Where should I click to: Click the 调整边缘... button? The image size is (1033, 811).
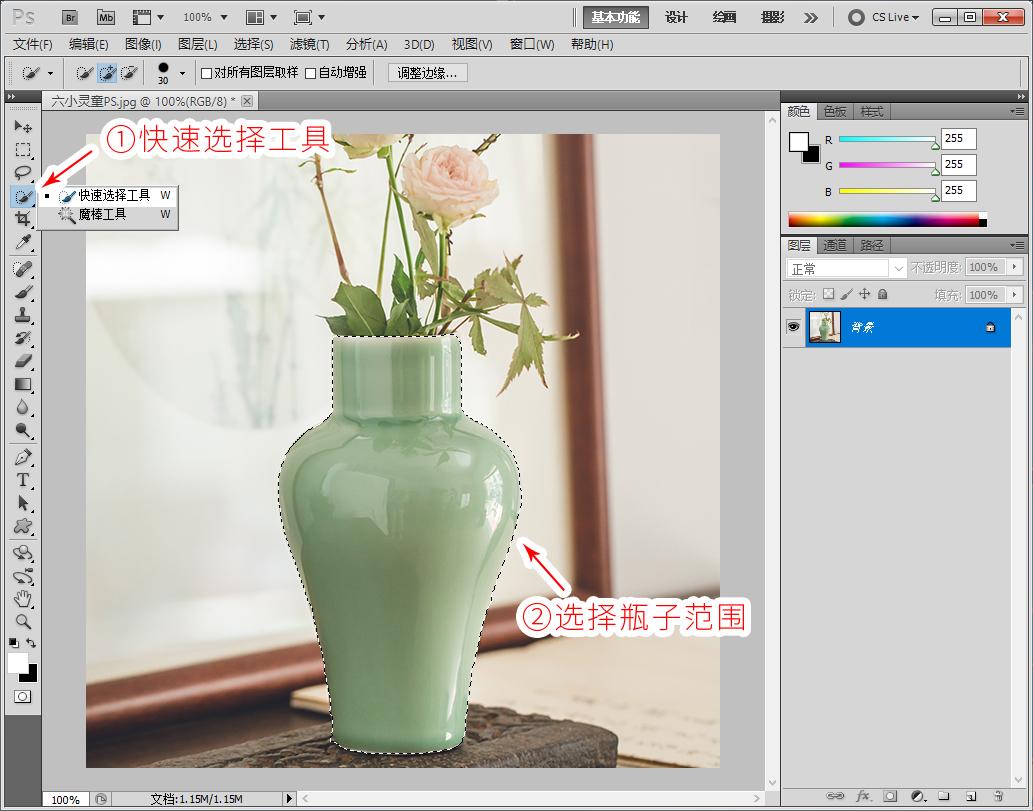pos(427,73)
